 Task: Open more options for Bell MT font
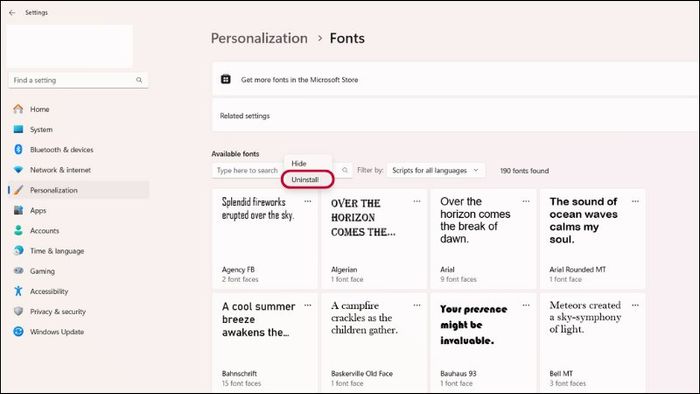pyautogui.click(x=635, y=306)
